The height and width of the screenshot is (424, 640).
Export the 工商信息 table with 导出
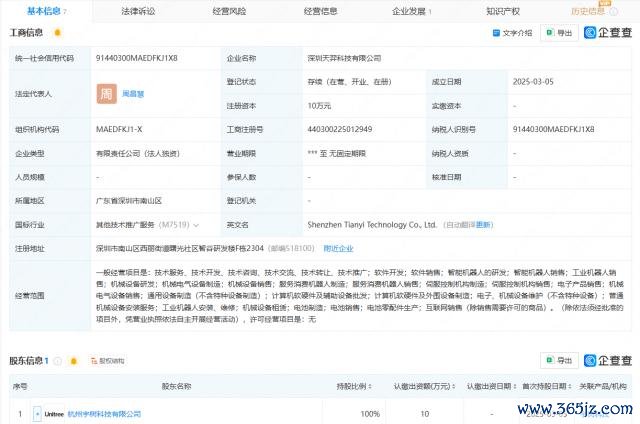559,33
